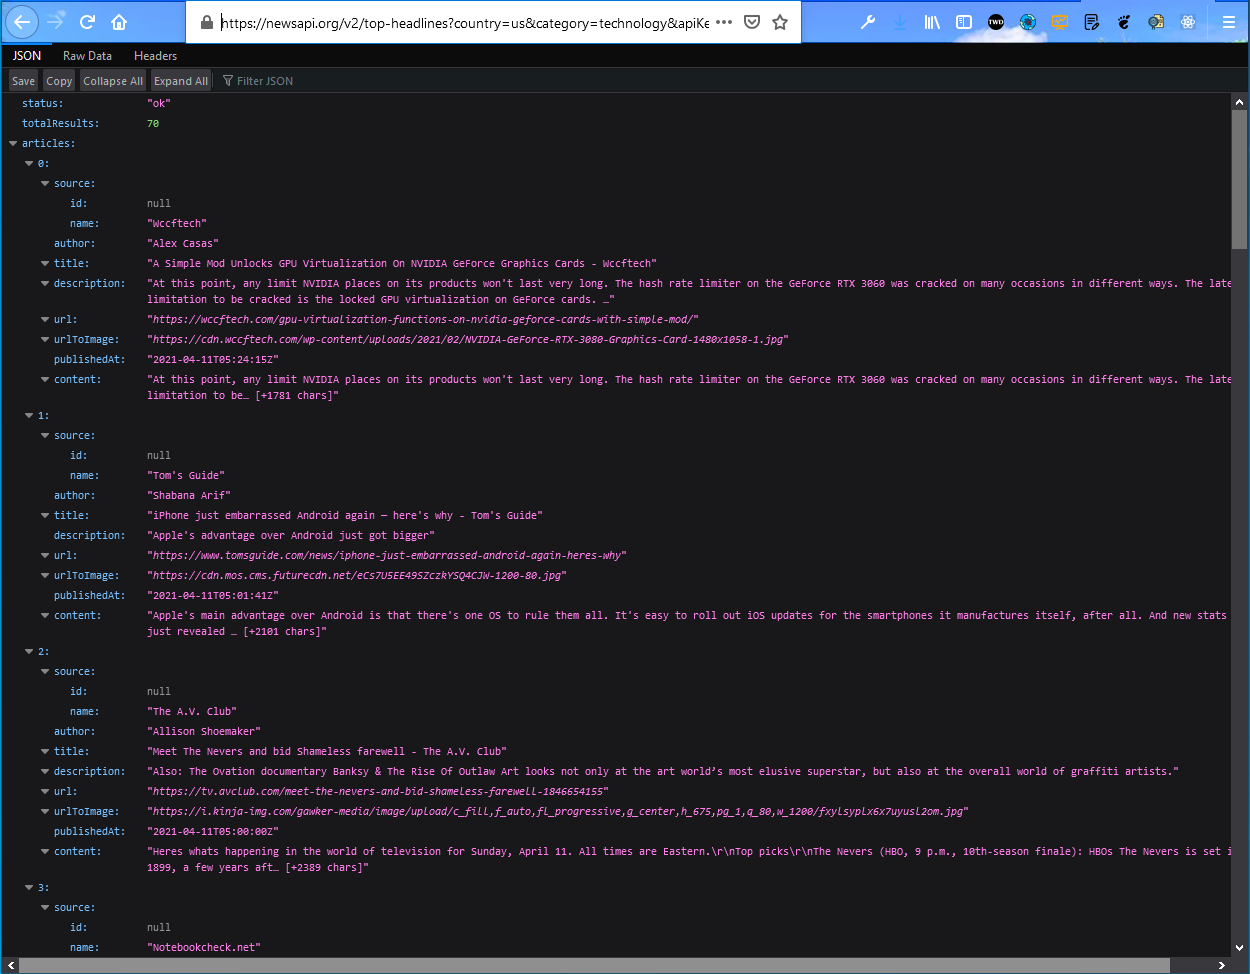This screenshot has height=974, width=1250.
Task: Go back with the browser back arrow
Action: pos(22,21)
